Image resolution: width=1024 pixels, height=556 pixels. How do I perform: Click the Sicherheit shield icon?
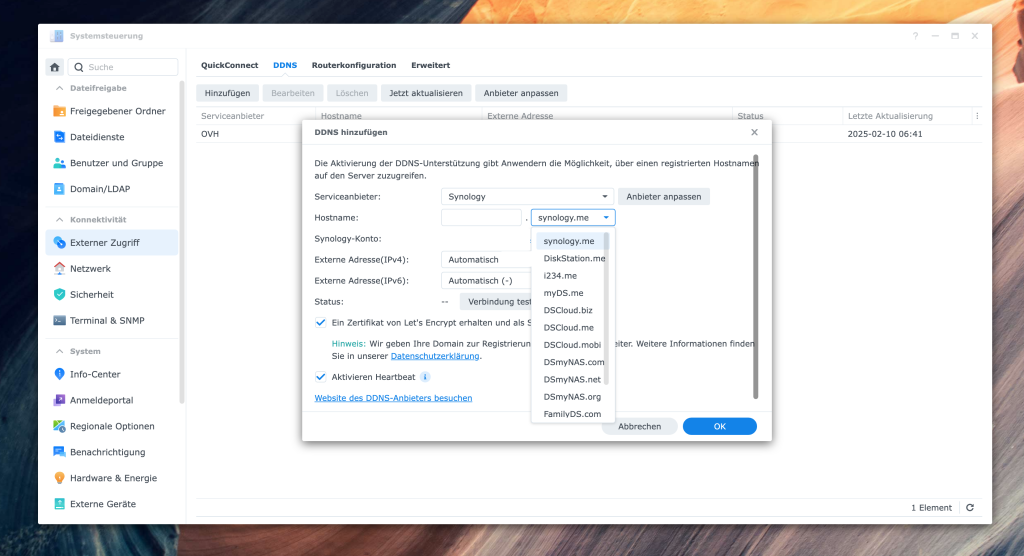click(59, 295)
